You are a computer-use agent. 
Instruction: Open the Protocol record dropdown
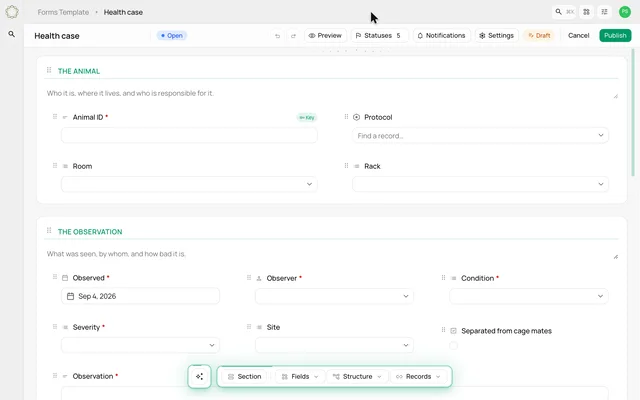[480, 136]
